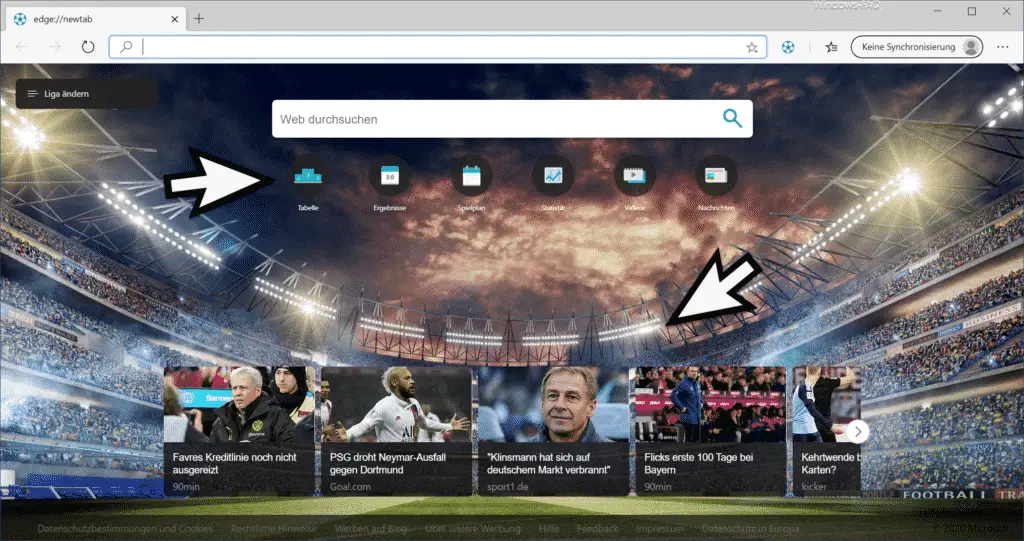Click the profile avatar in sync button
The image size is (1024, 541).
[970, 47]
